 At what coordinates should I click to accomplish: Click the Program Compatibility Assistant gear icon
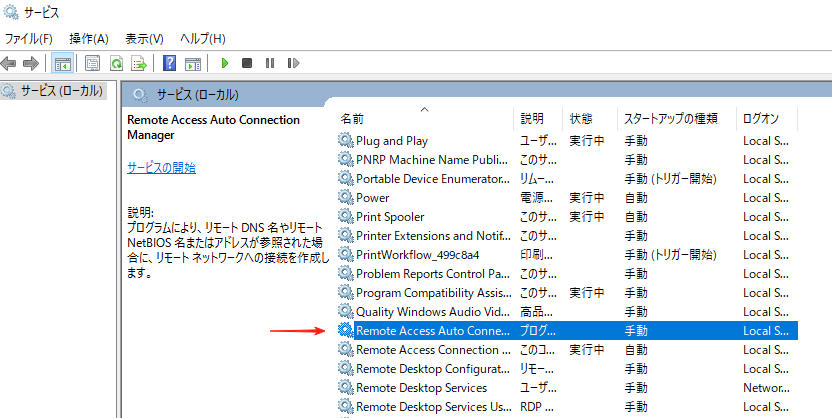(345, 292)
